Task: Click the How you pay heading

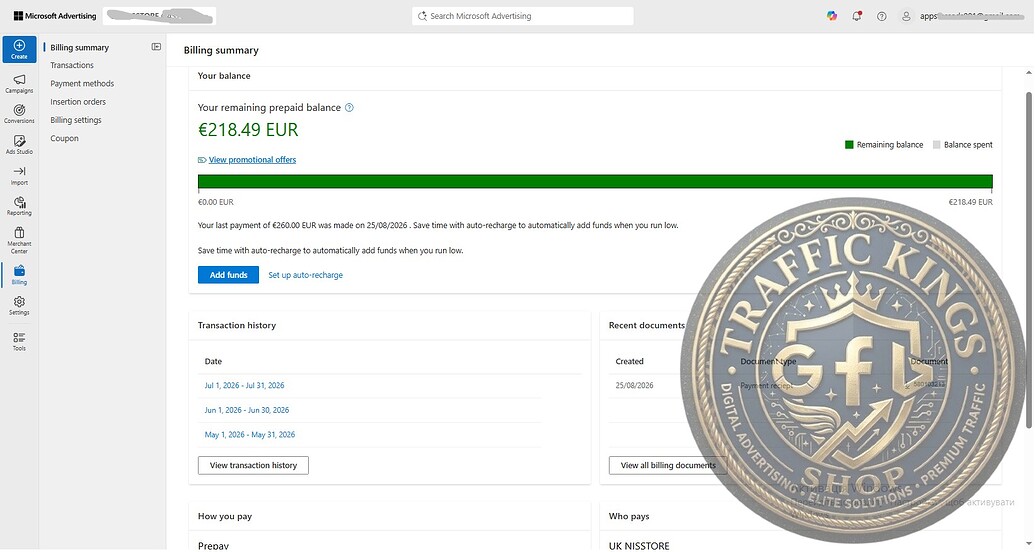Action: (225, 516)
